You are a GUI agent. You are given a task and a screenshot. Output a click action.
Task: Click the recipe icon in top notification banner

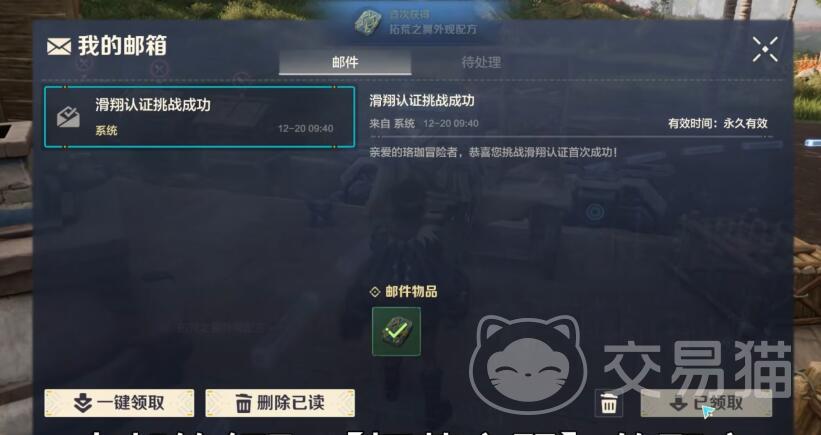pyautogui.click(x=369, y=22)
